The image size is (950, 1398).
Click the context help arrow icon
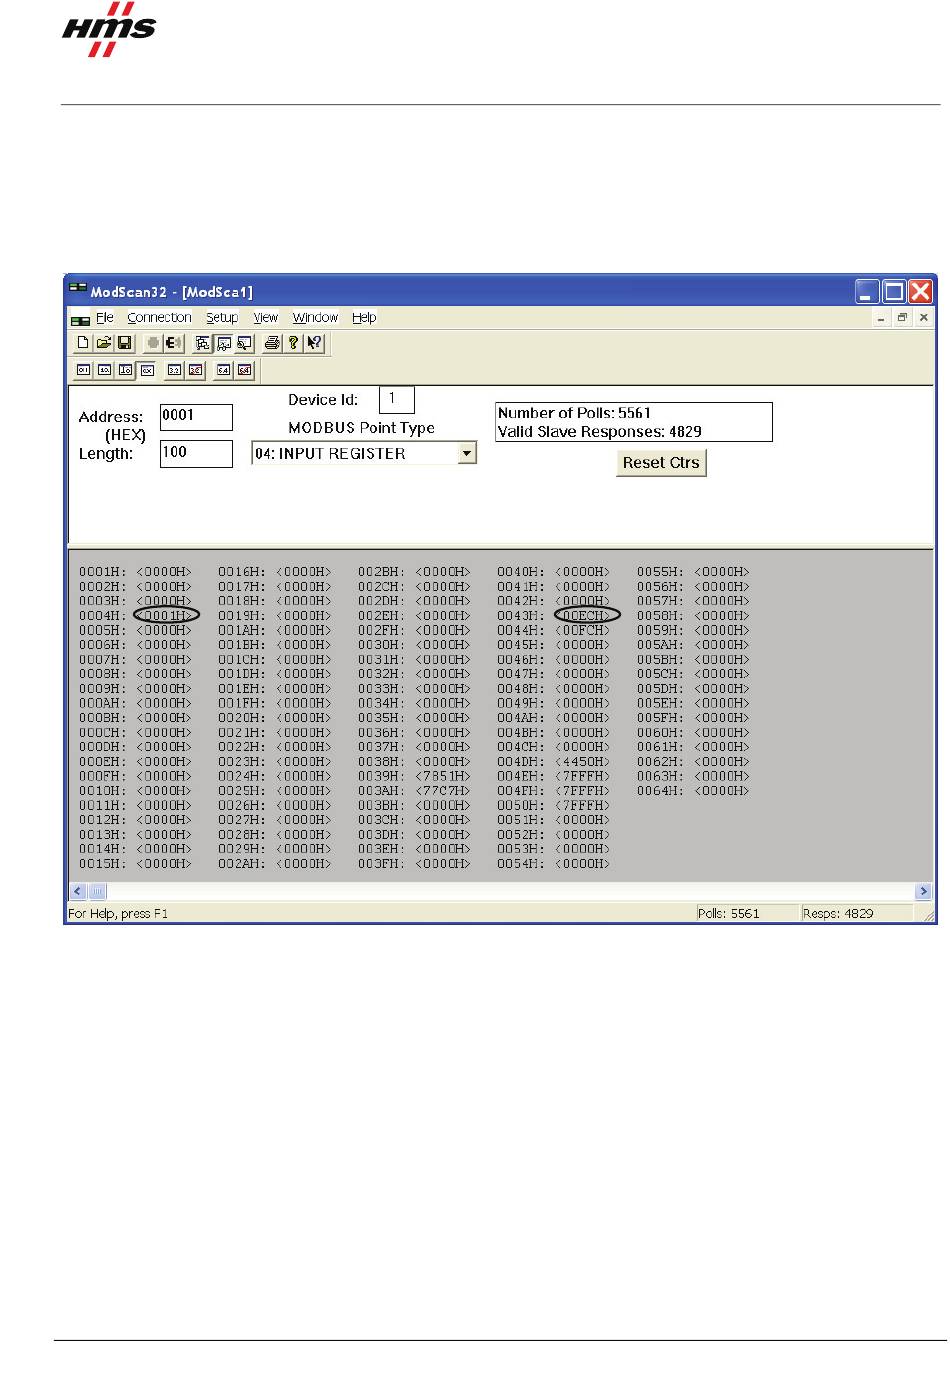point(314,343)
